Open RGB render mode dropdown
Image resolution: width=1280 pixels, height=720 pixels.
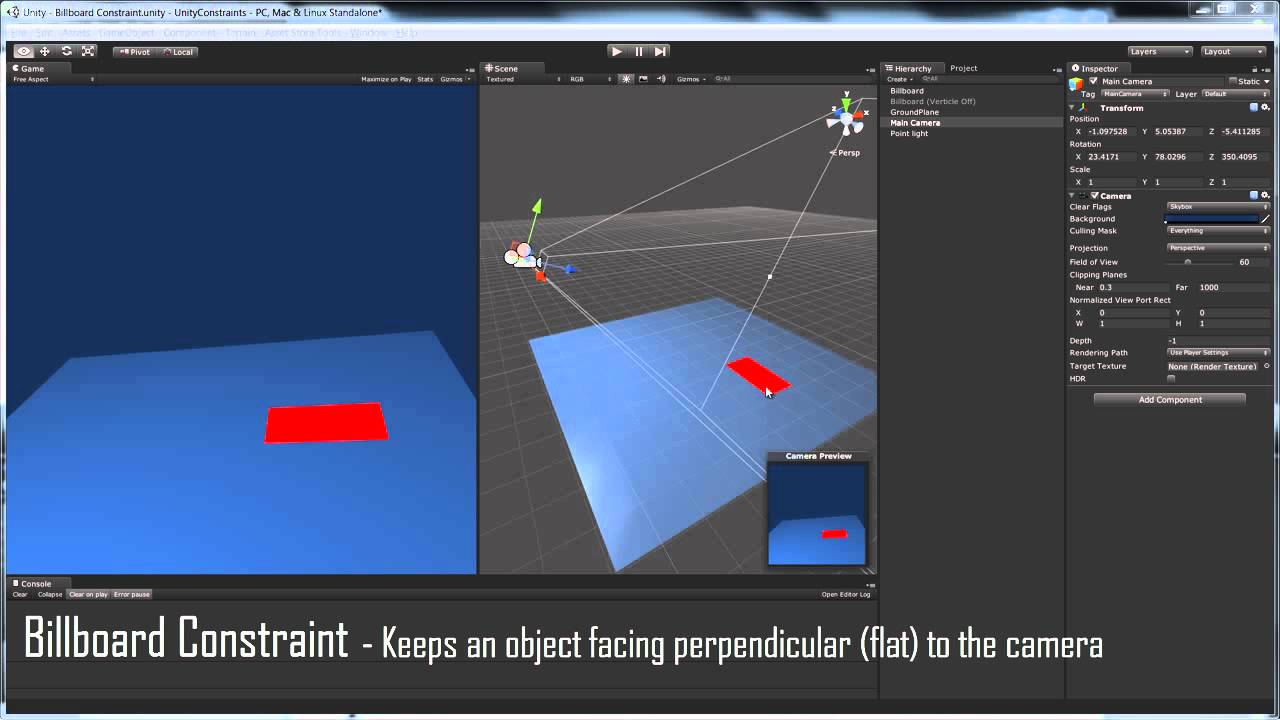(x=592, y=79)
